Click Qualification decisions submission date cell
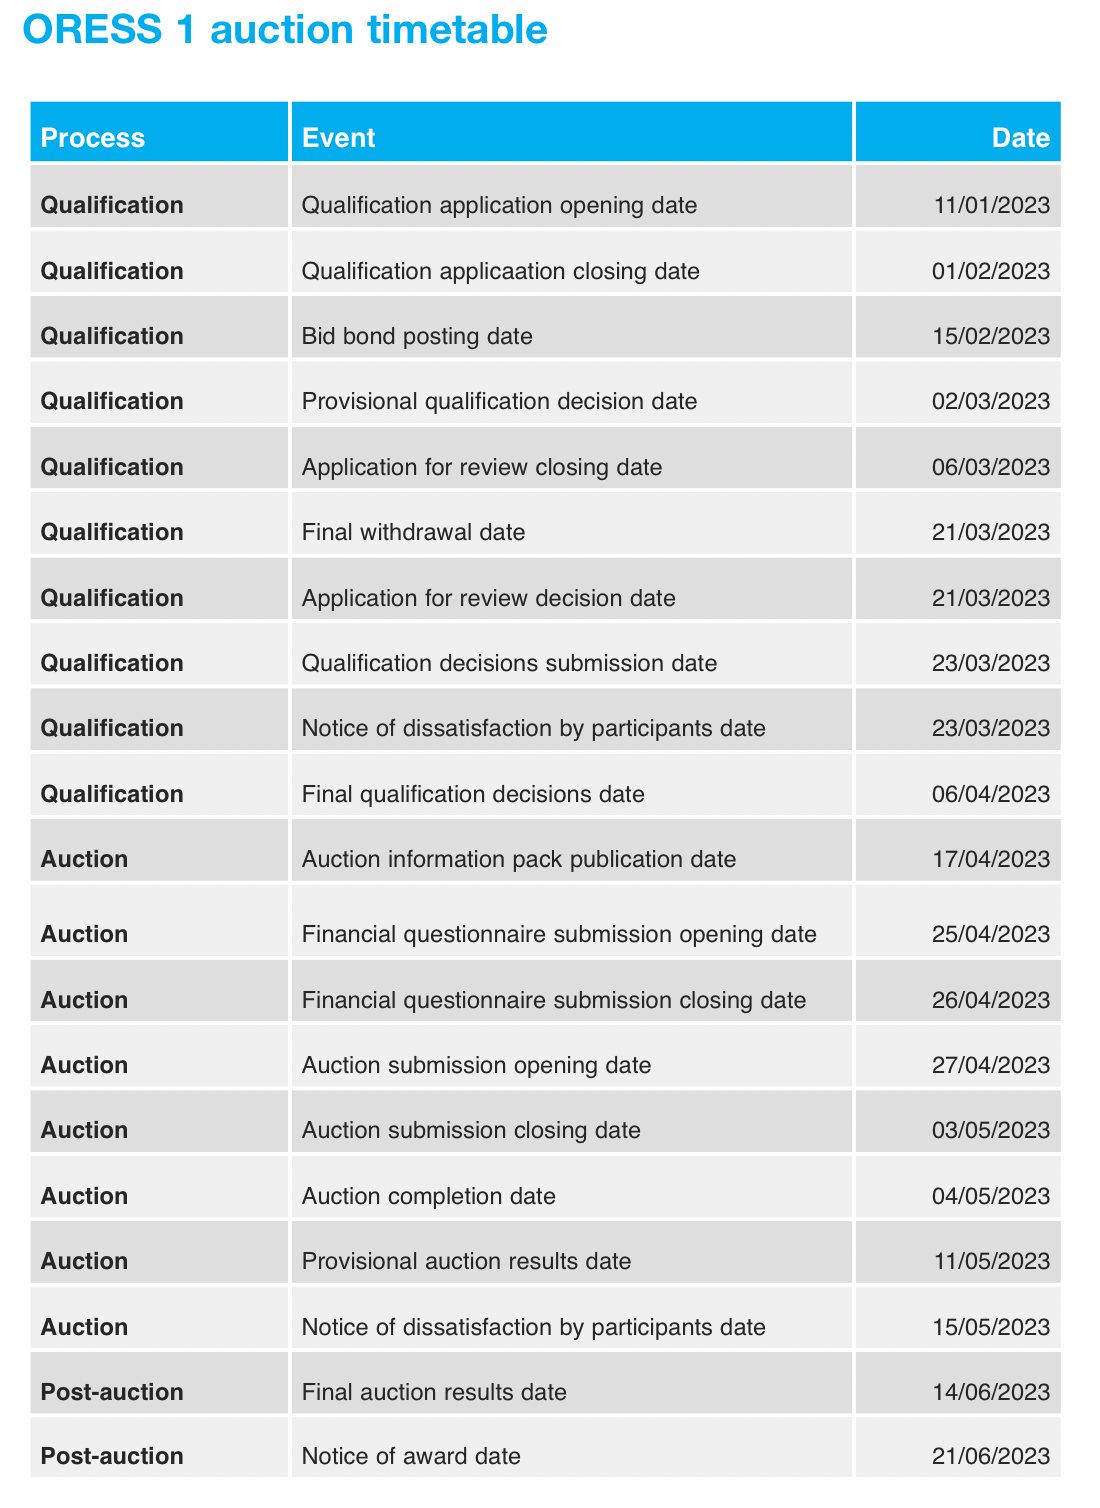Image resolution: width=1100 pixels, height=1508 pixels. [509, 663]
